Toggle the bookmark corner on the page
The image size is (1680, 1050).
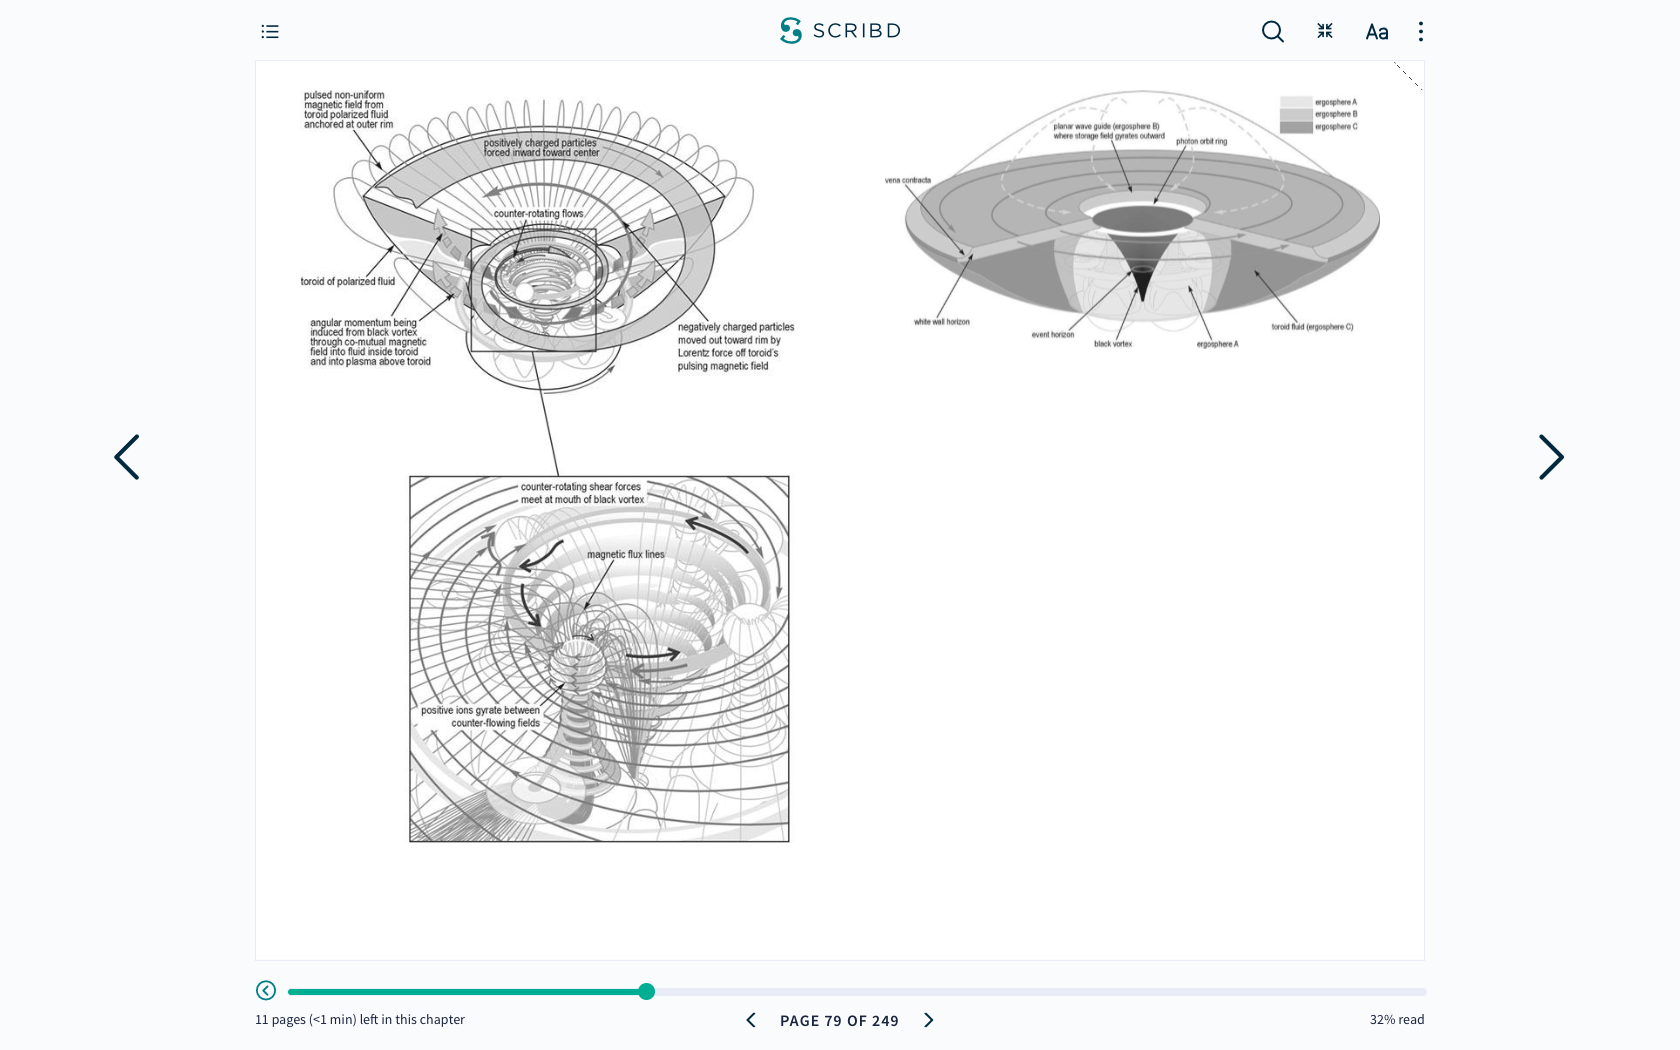click(1408, 76)
